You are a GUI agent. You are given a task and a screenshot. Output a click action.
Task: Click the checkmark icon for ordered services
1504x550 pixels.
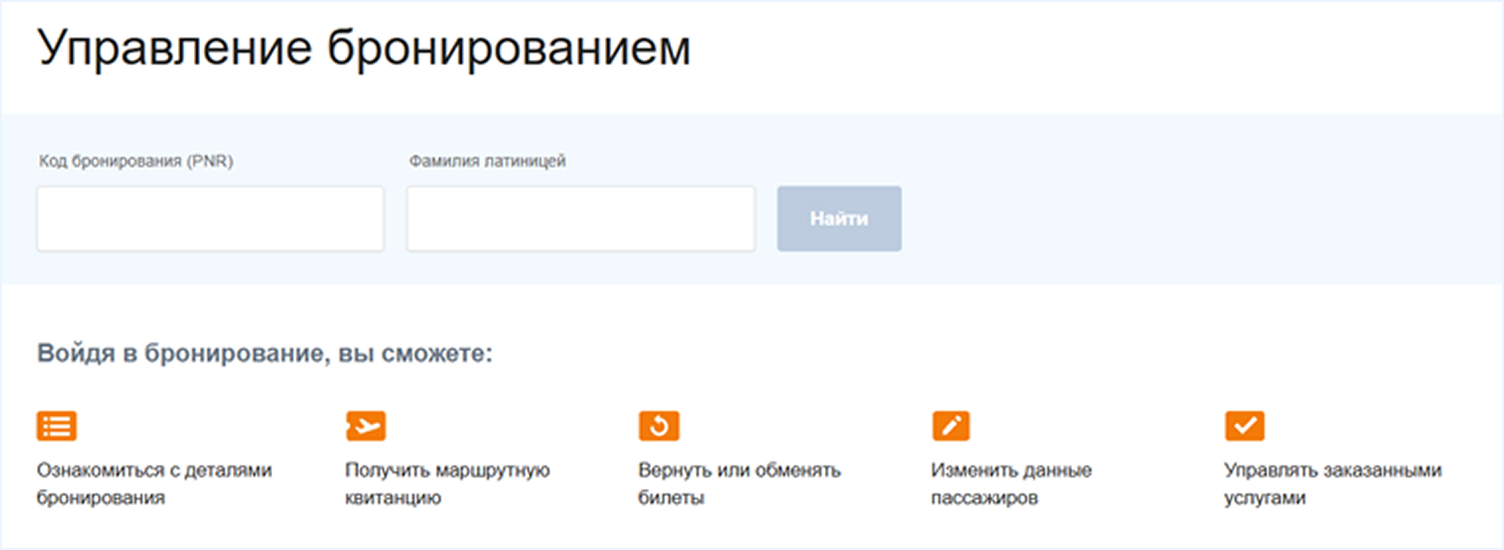(x=1245, y=426)
